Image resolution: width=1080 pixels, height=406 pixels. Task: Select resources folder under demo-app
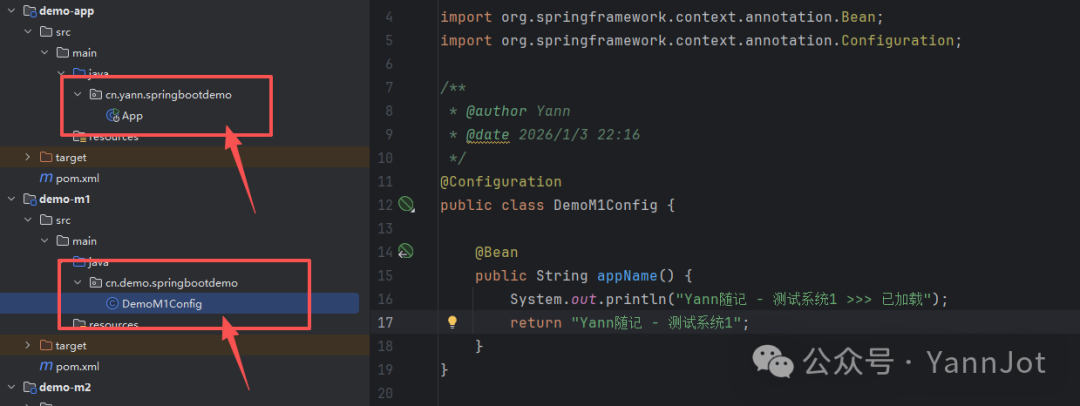113,137
